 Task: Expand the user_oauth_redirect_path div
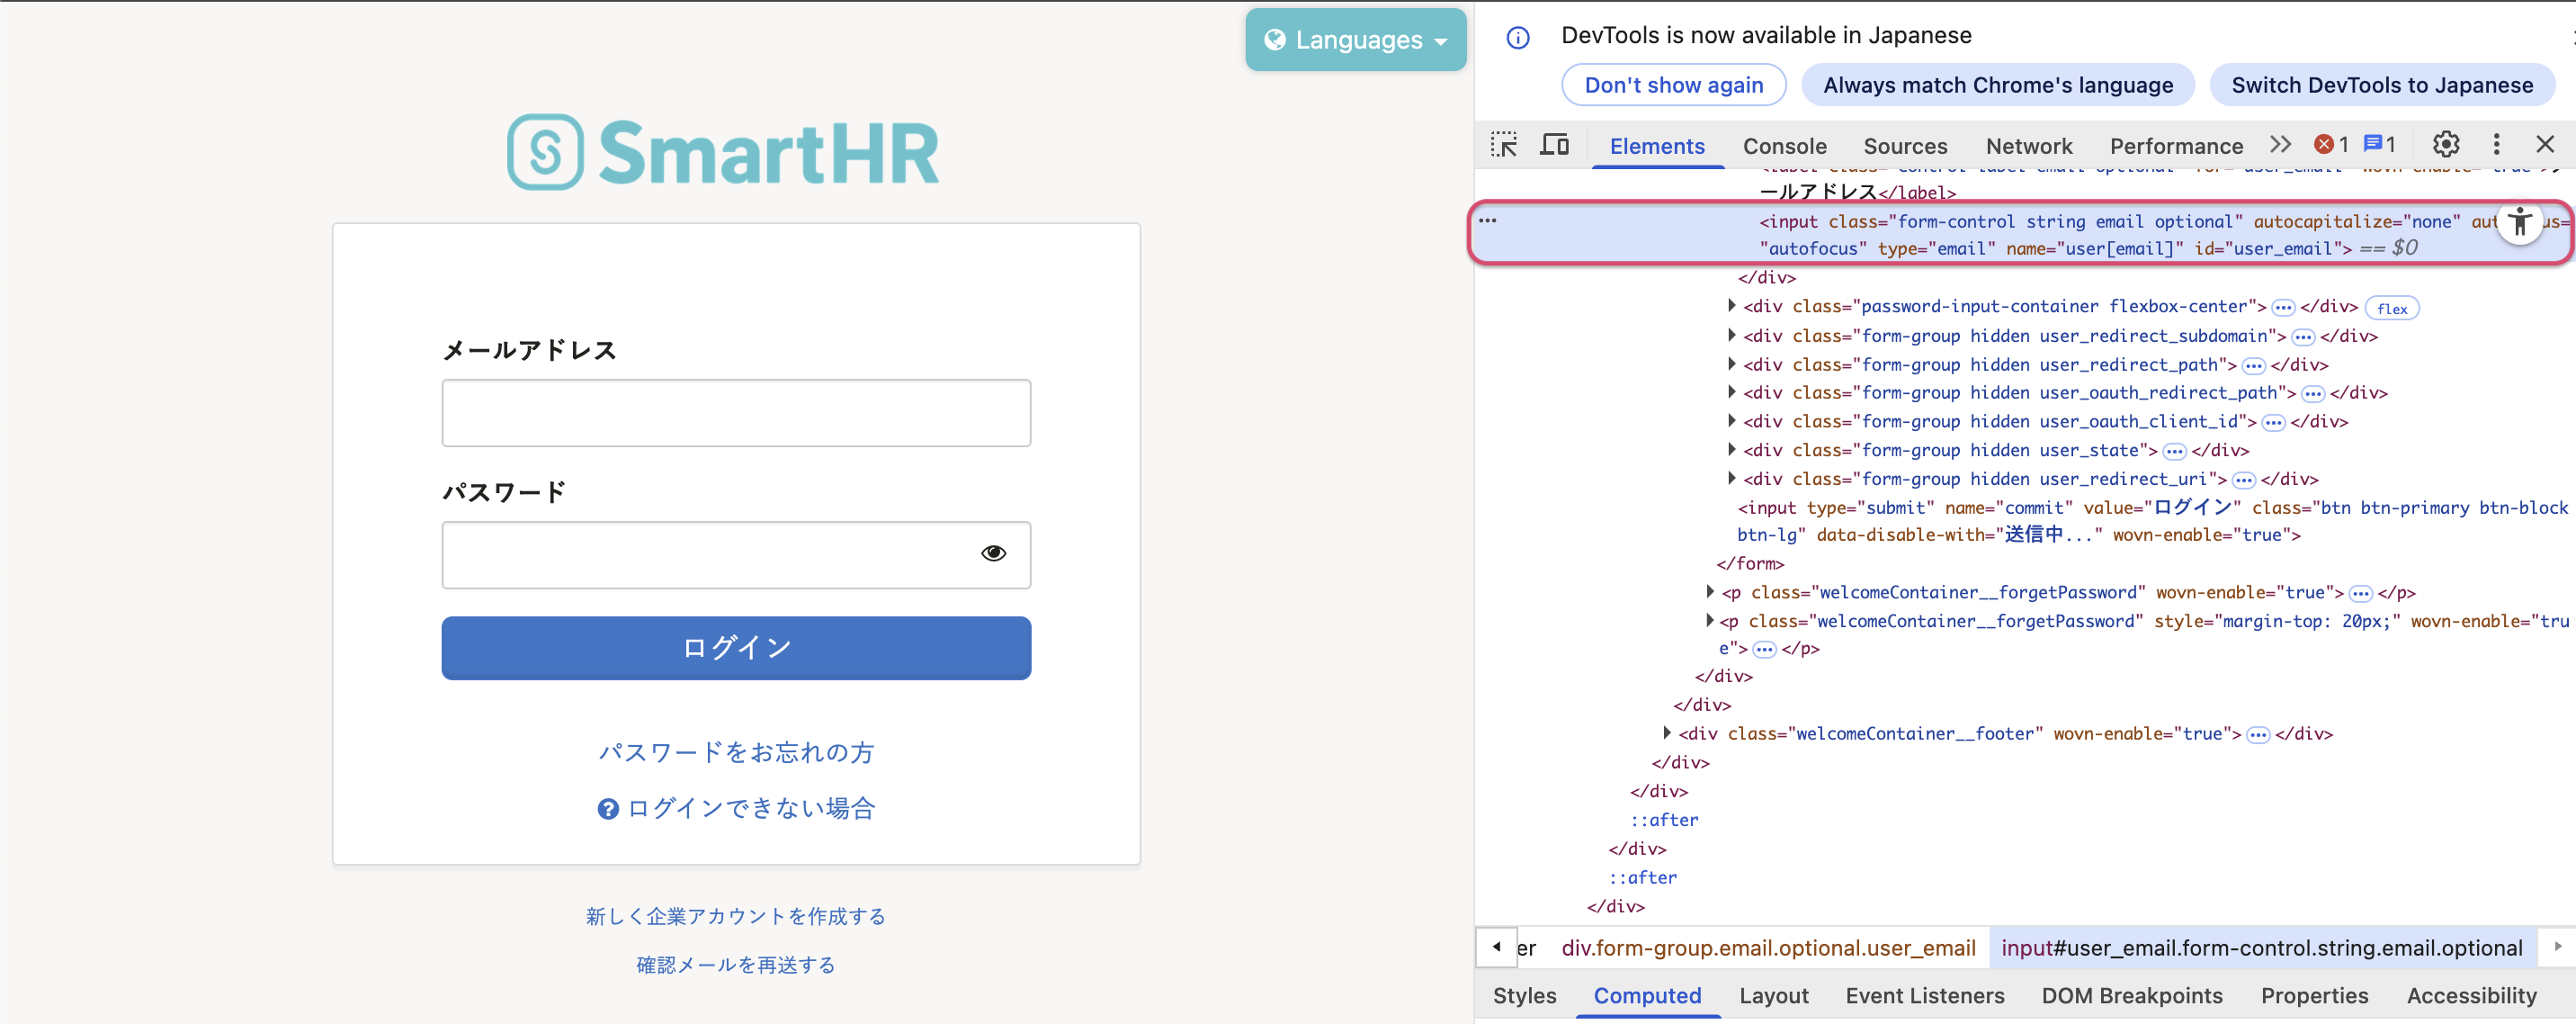pos(1731,392)
